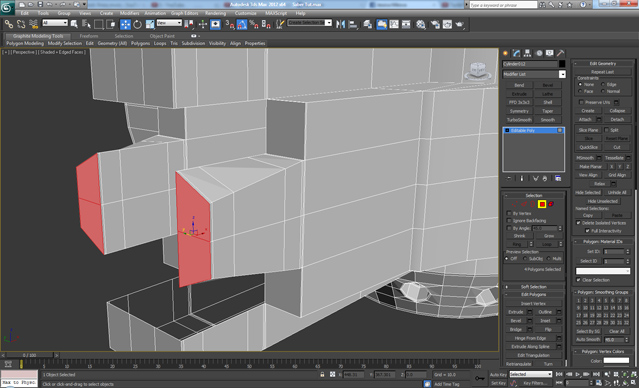Uncheck Full Interactivity checkbox
Viewport: 639px width, 388px height.
[x=587, y=231]
